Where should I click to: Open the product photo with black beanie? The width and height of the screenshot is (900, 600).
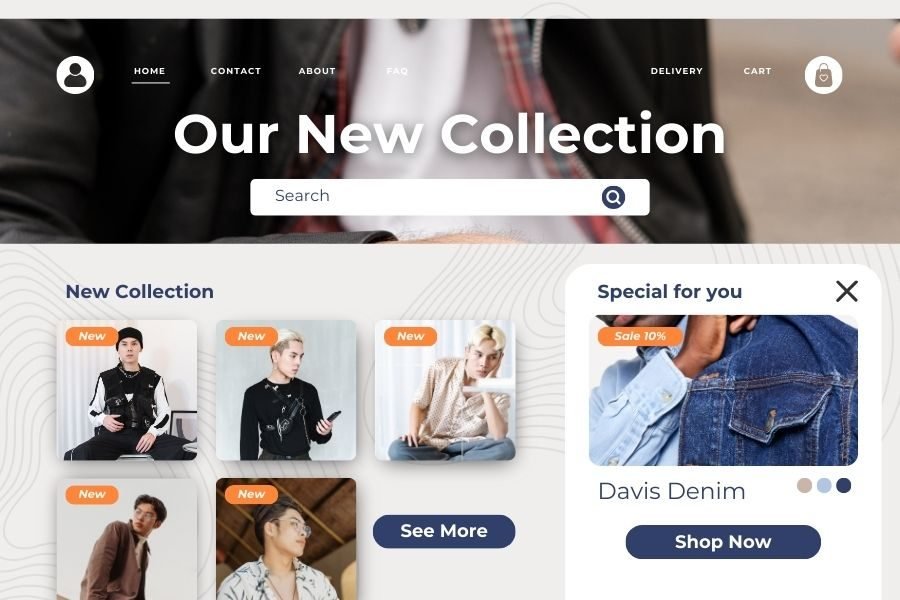pos(127,390)
